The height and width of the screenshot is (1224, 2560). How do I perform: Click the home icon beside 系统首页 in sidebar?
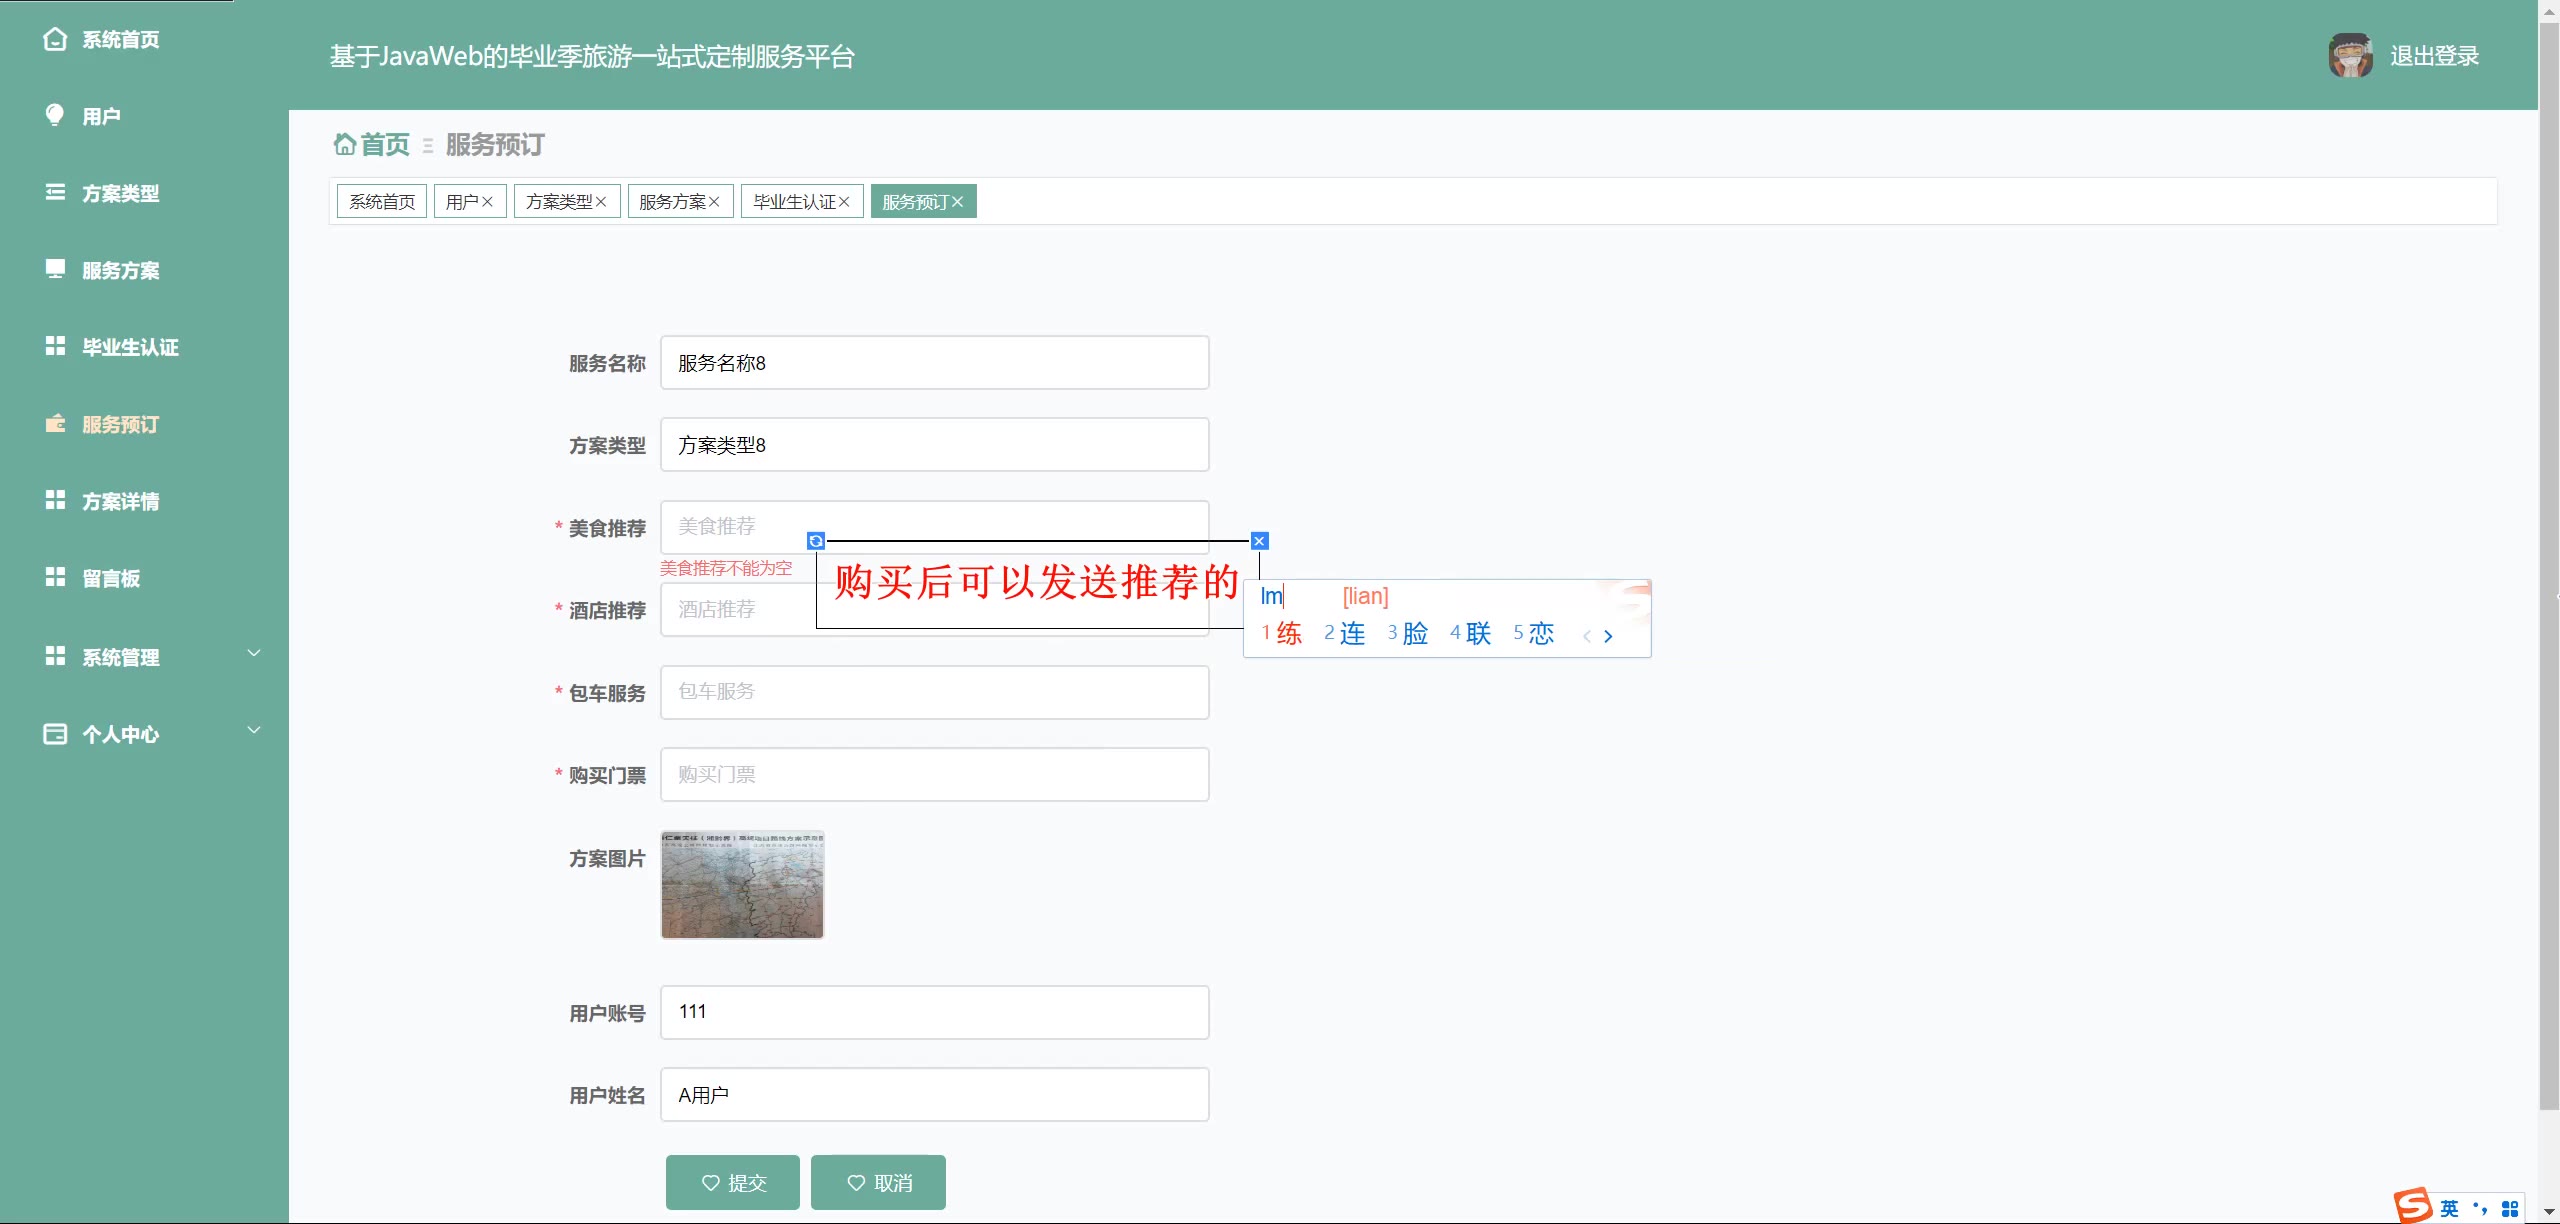[55, 39]
